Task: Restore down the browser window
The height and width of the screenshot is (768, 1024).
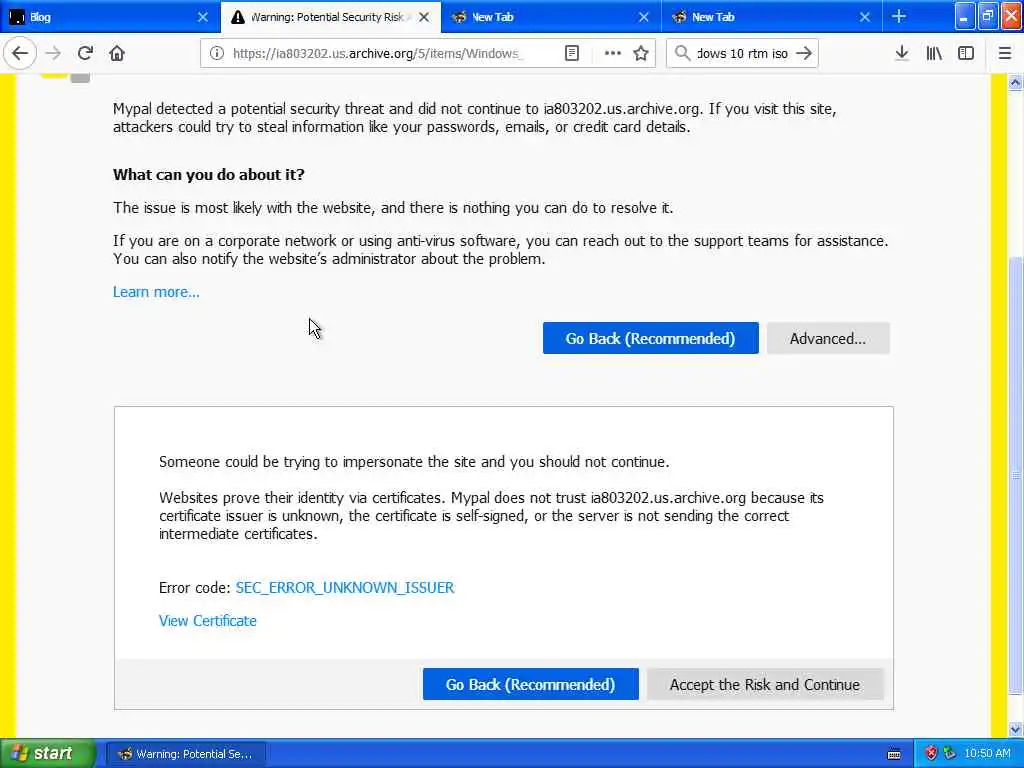Action: 987,16
